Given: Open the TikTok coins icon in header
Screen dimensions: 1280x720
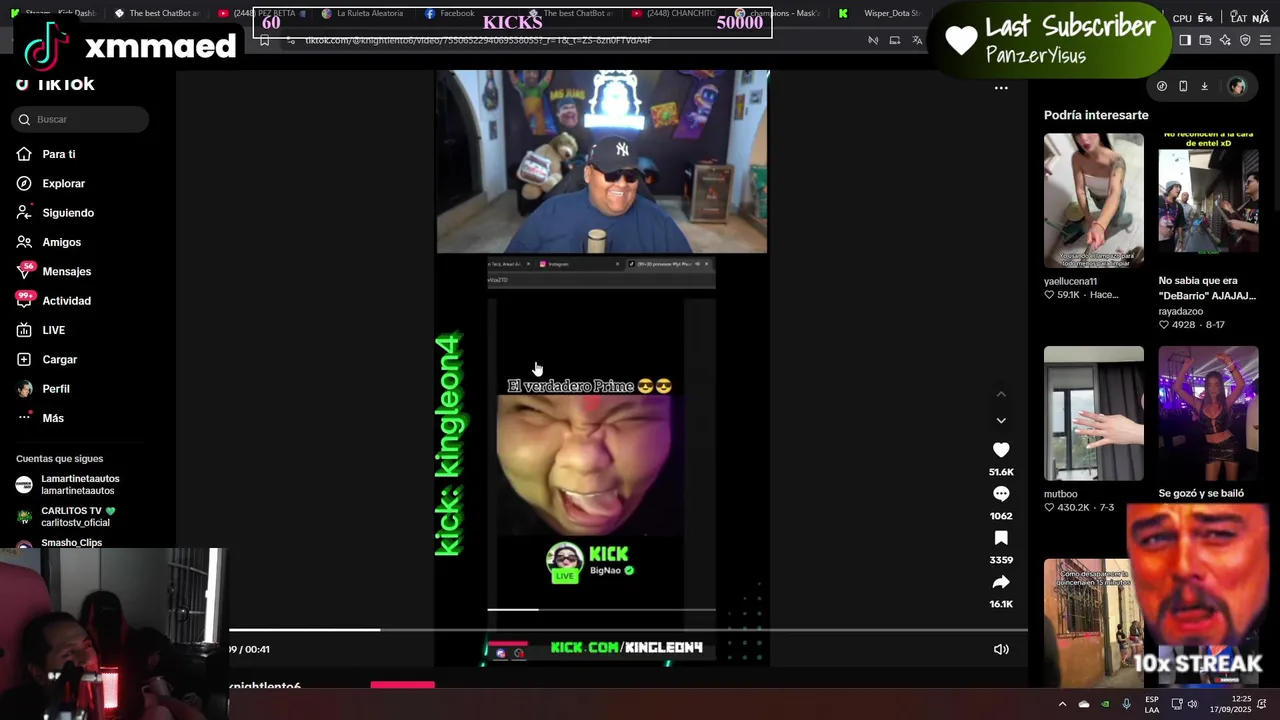Looking at the screenshot, I should pos(1162,87).
